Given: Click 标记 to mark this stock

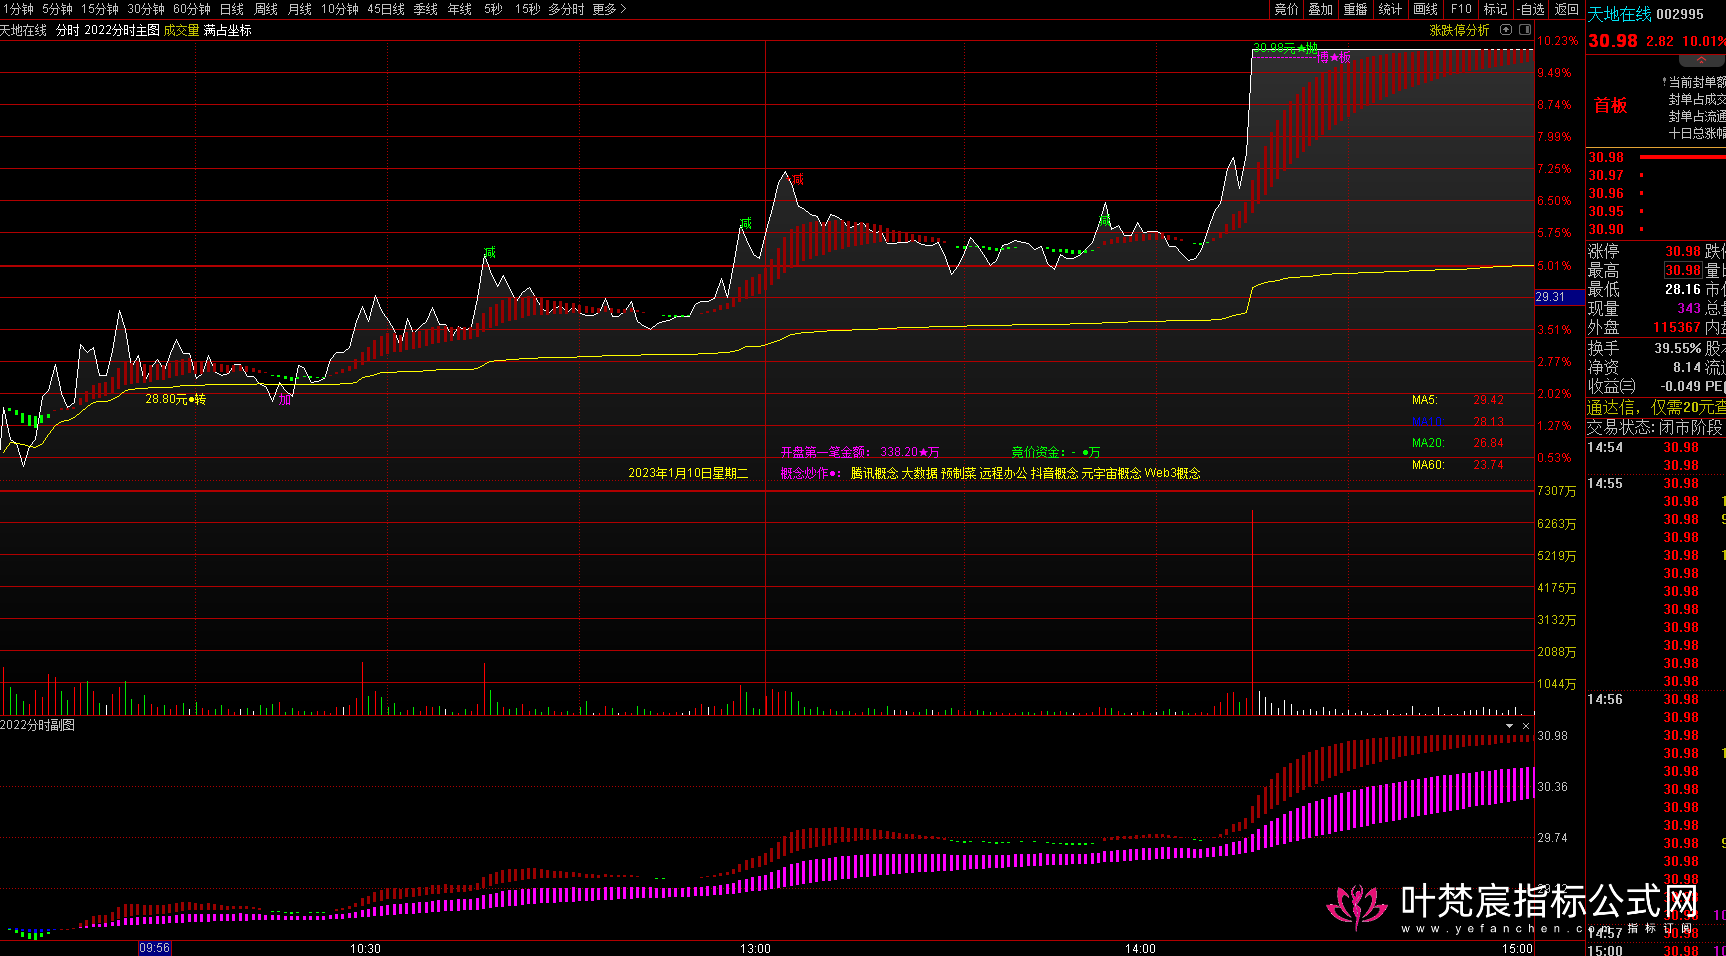Looking at the screenshot, I should (x=1495, y=9).
